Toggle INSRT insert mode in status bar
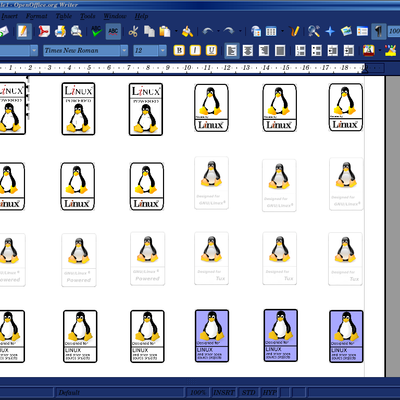Viewport: 400px width, 400px height. (x=224, y=392)
